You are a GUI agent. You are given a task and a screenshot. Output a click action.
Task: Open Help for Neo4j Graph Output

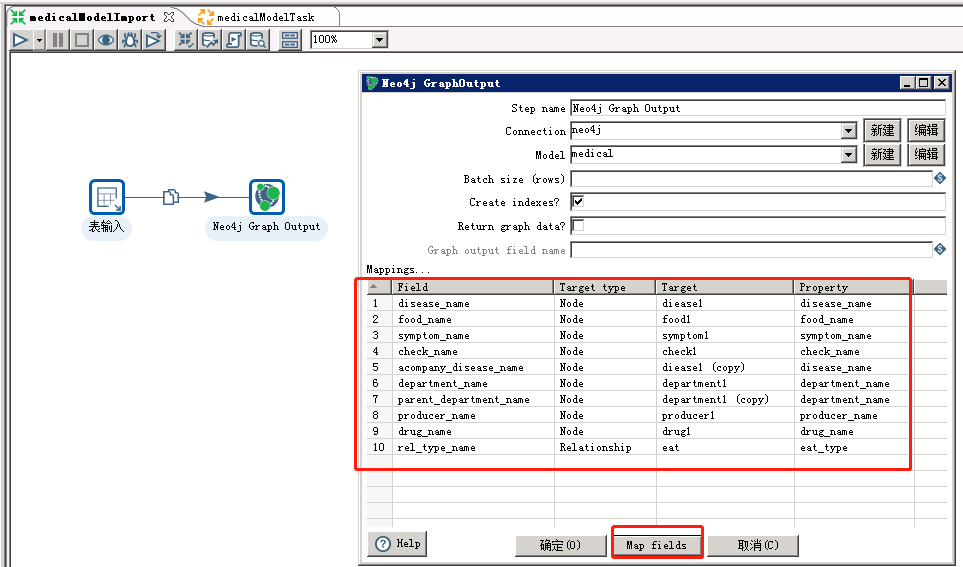[397, 544]
